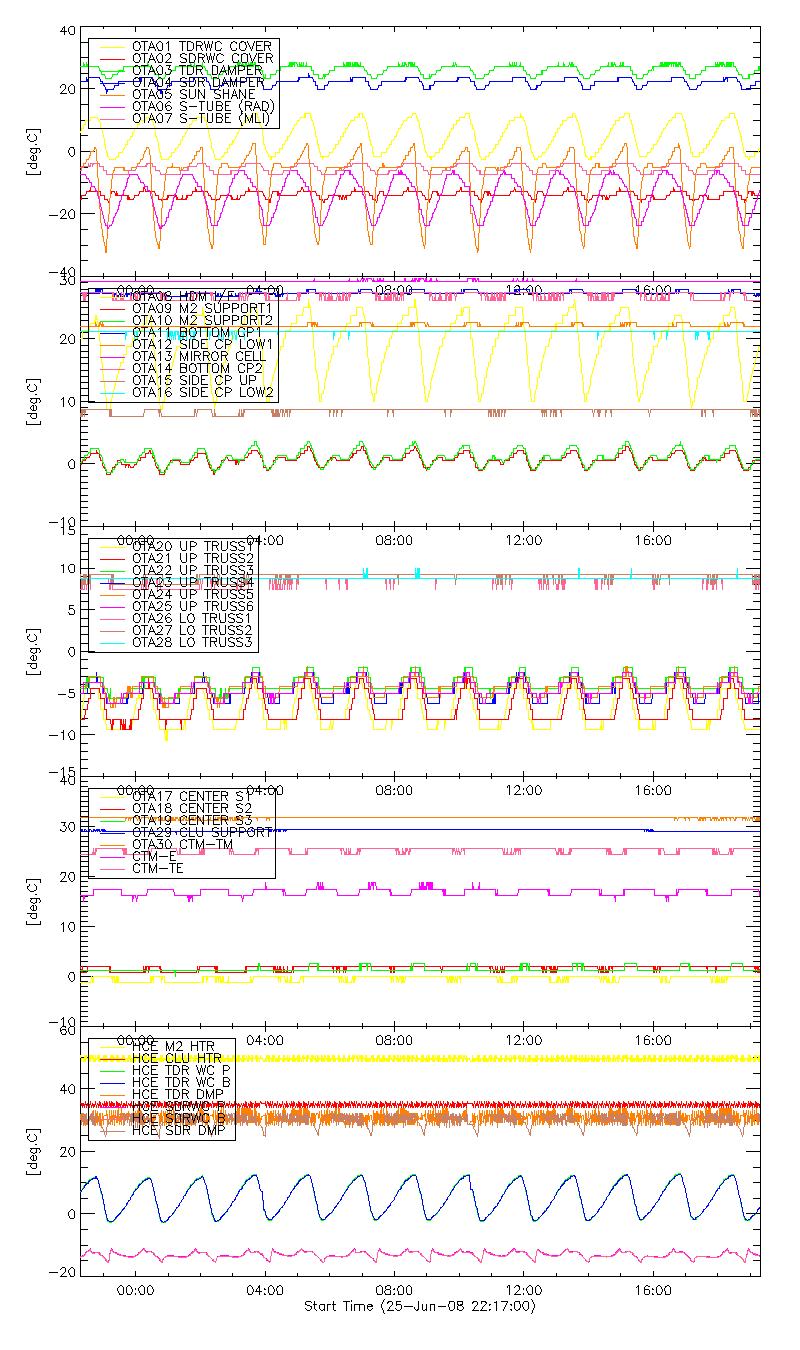Click the HCE M2 HTR legend entry

174,1046
